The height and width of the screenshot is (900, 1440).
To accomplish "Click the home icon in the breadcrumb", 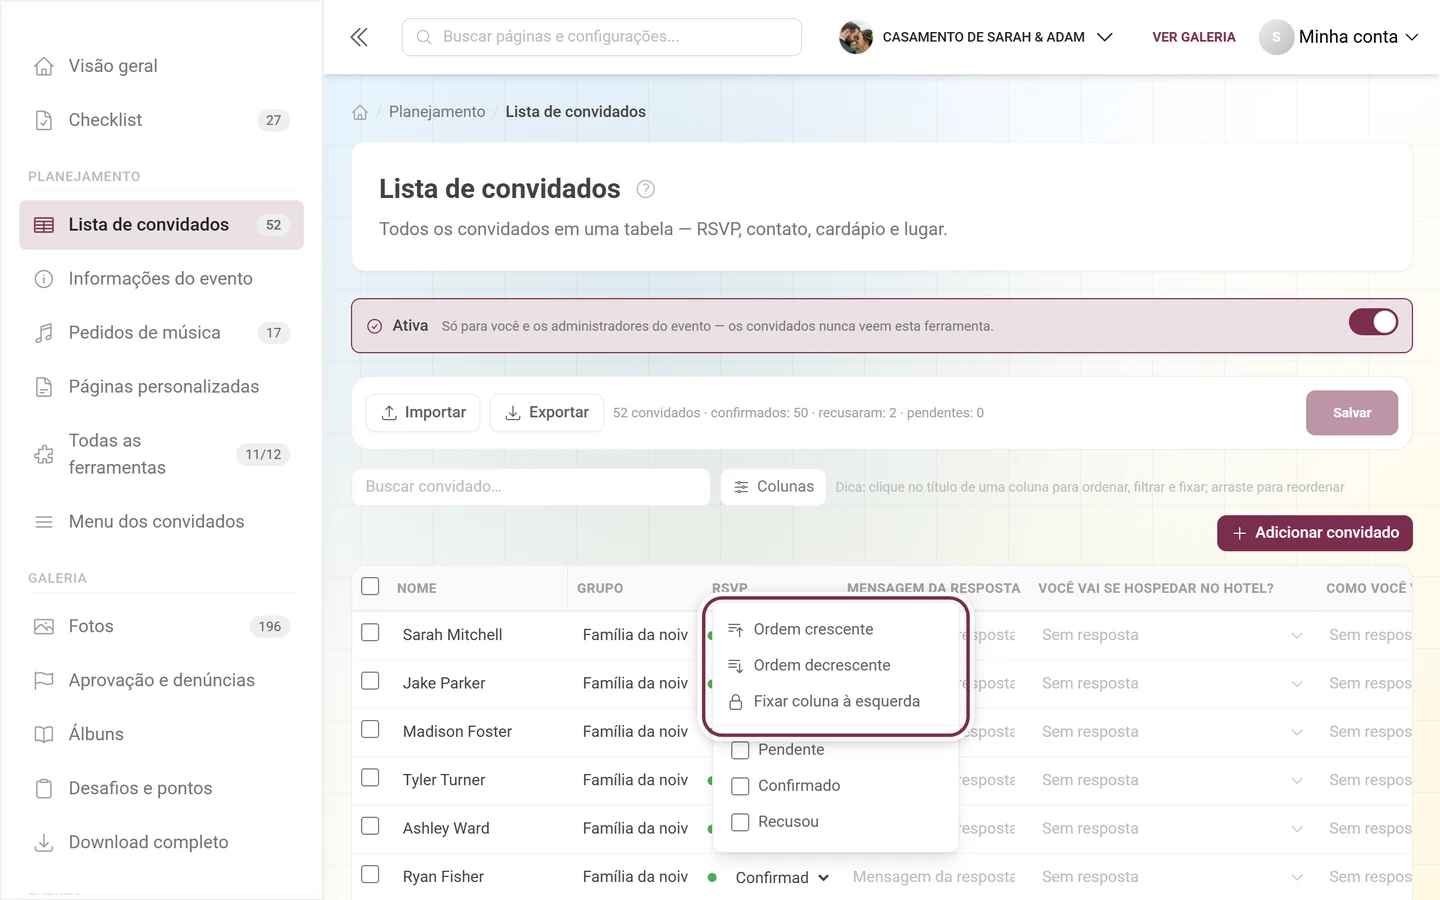I will coord(360,112).
